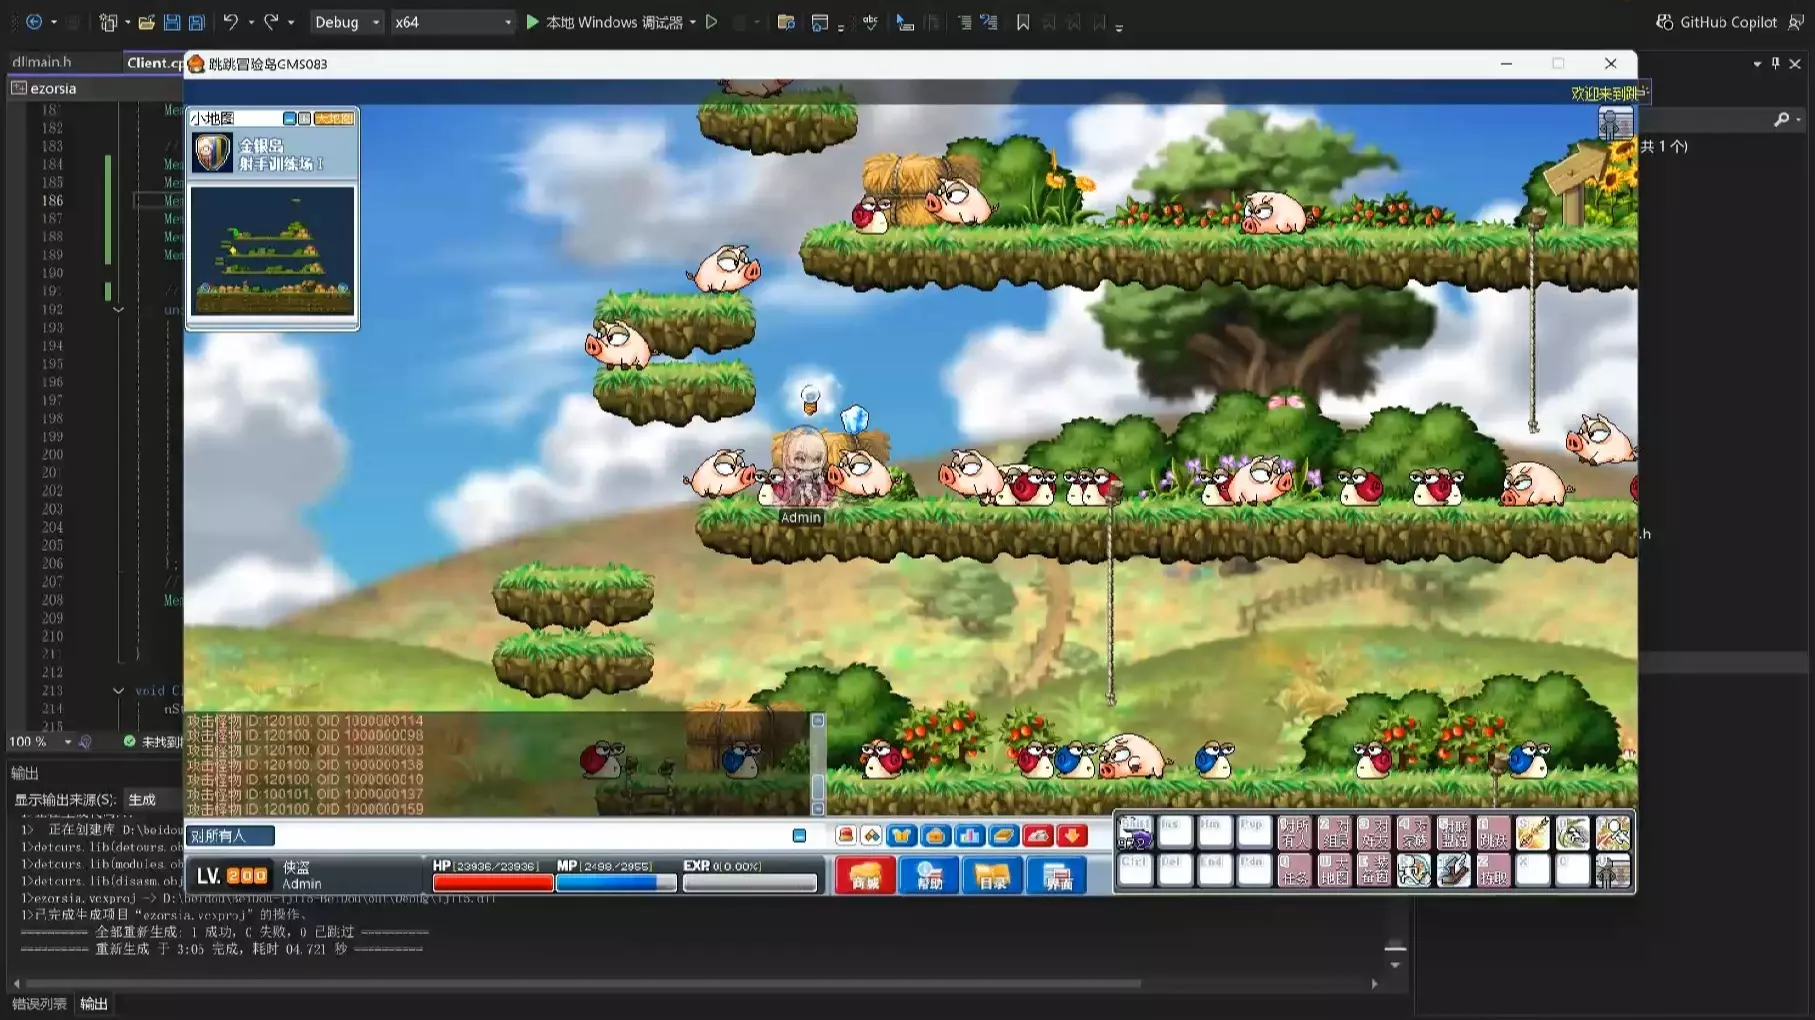This screenshot has height=1020, width=1815.
Task: Click the Redo arrow in Visual Studio
Action: click(270, 22)
